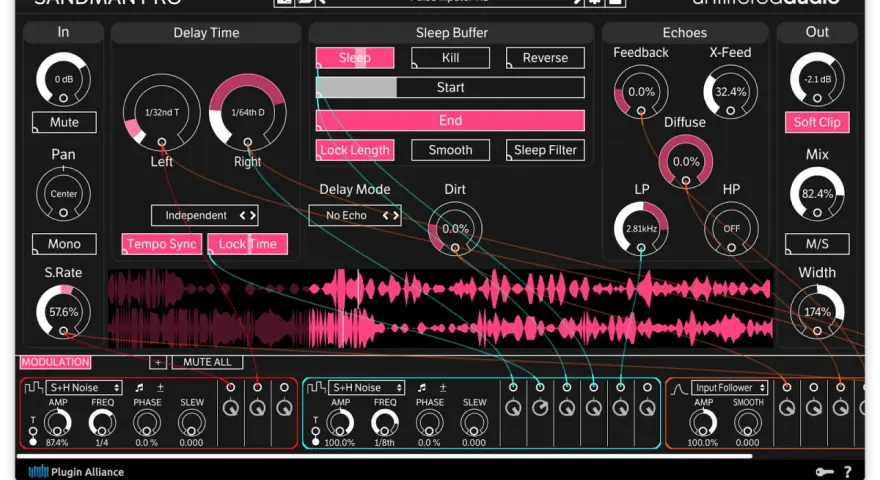This screenshot has width=880, height=480.
Task: Click the right arrow in Independent selector
Action: [253, 215]
